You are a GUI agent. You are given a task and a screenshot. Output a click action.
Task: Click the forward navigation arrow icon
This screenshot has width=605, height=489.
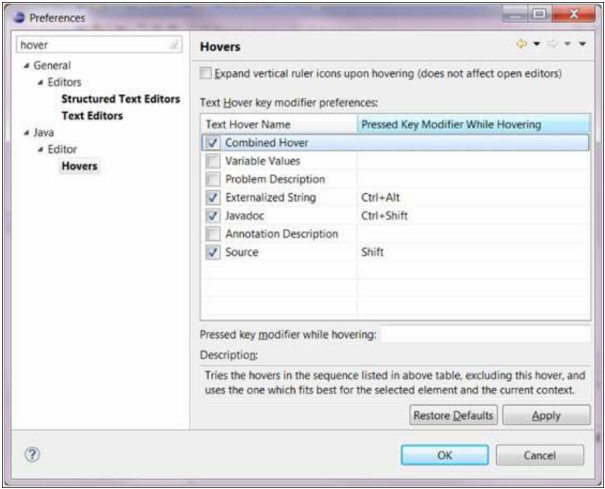[x=551, y=46]
